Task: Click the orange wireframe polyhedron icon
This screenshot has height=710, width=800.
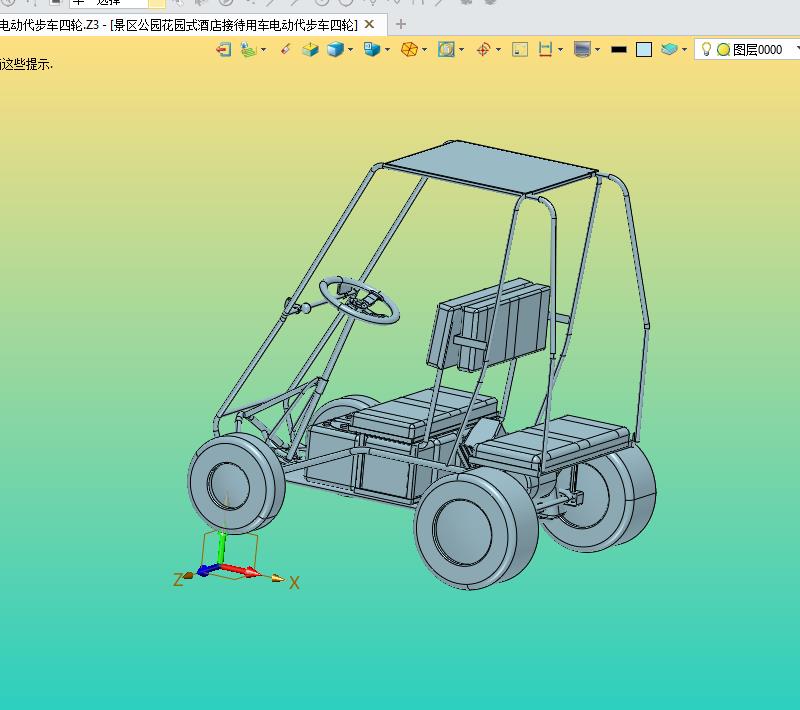Action: coord(409,49)
